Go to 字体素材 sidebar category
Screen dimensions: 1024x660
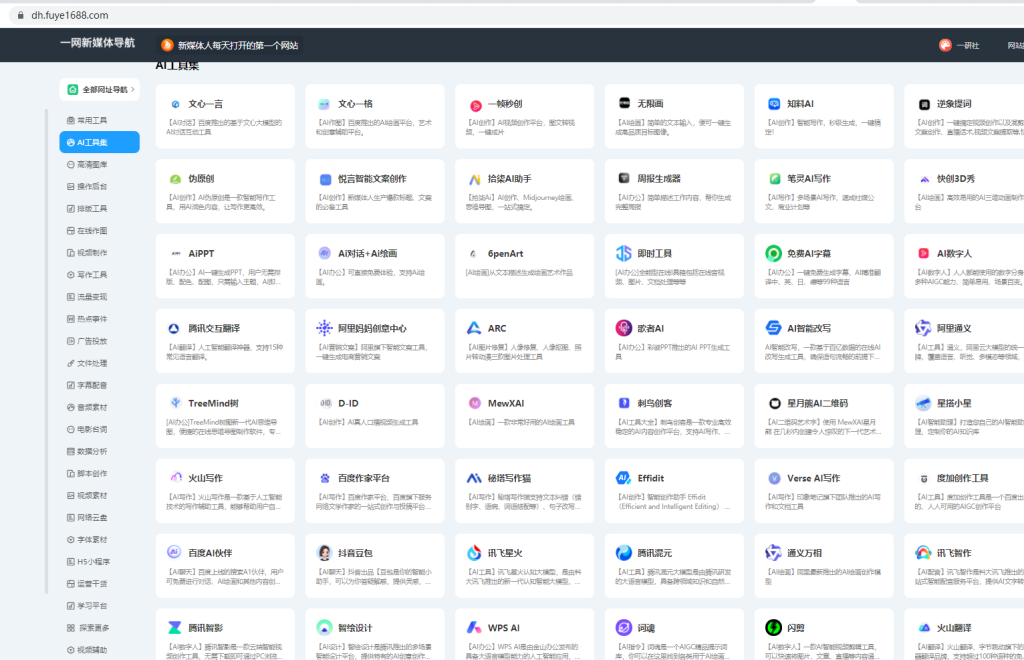tap(92, 539)
